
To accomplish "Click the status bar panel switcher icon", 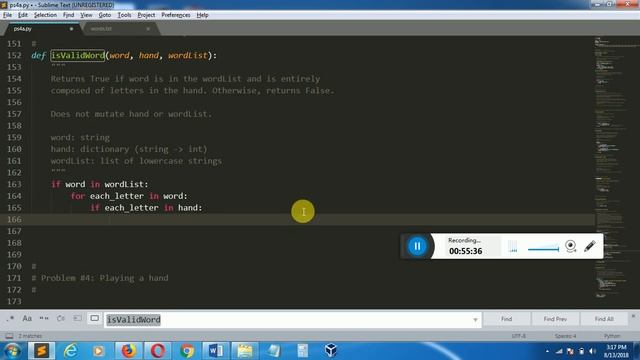I will pos(9,336).
